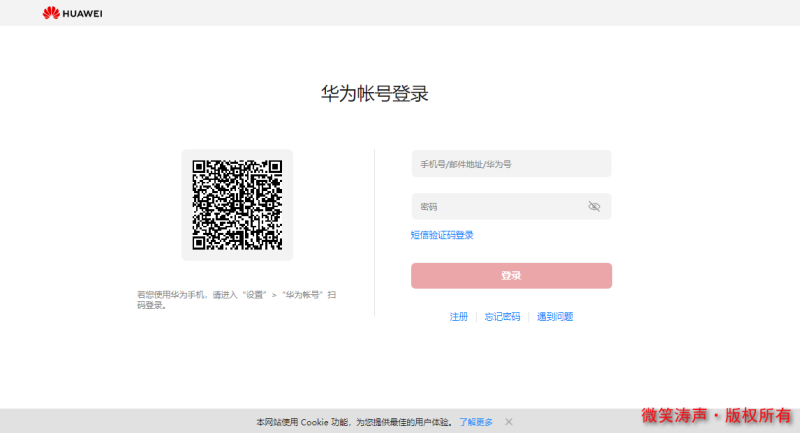The height and width of the screenshot is (433, 800).
Task: Click 了解更多 in the cookie notice
Action: (x=476, y=422)
